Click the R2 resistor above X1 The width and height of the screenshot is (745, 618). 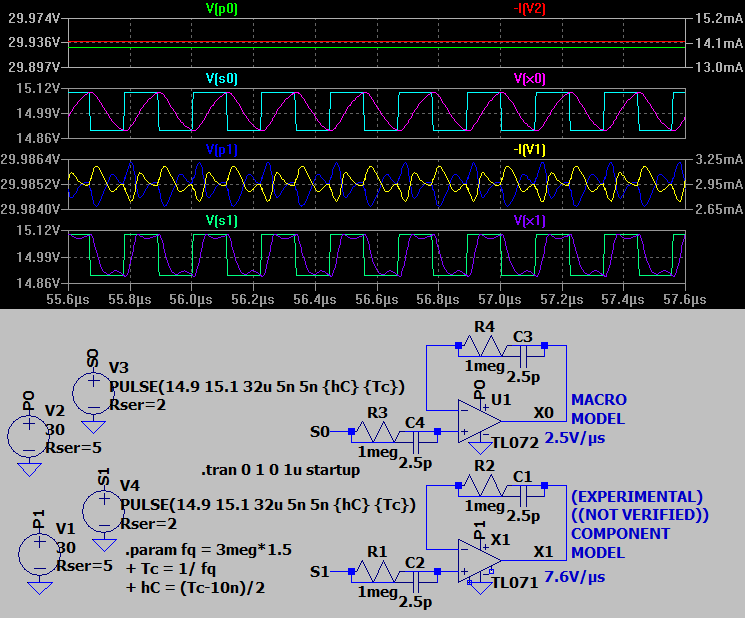click(x=484, y=486)
